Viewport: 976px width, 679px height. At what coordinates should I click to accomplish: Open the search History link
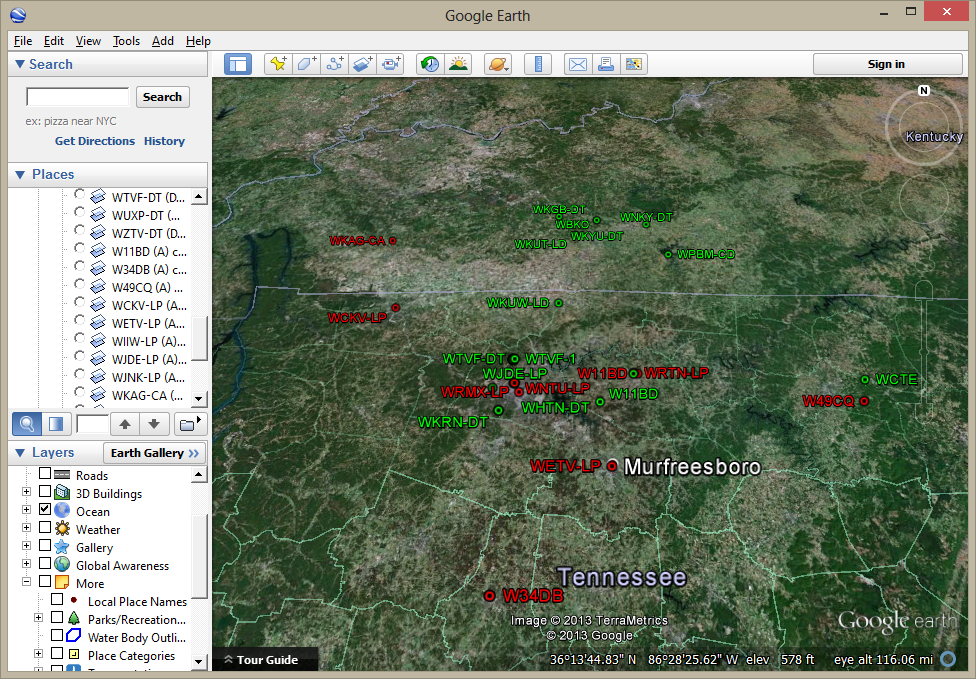[164, 141]
